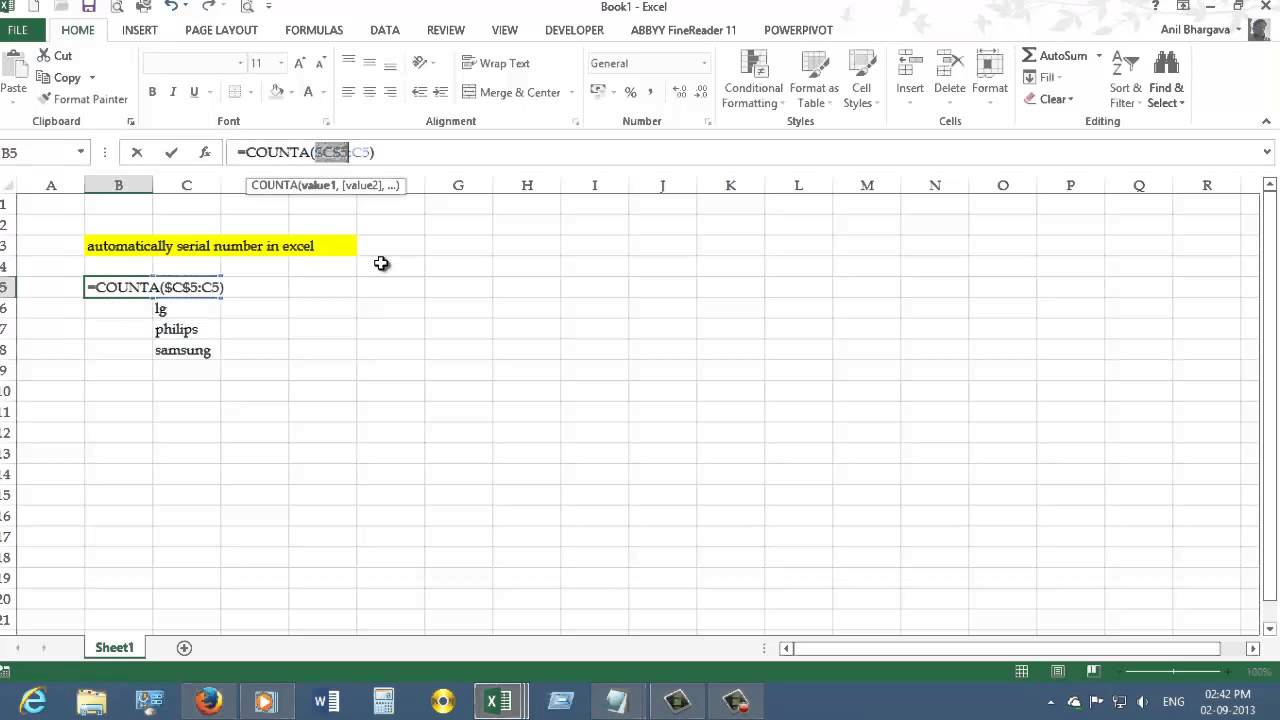Click the Delete cells icon
1280x720 pixels.
click(950, 64)
